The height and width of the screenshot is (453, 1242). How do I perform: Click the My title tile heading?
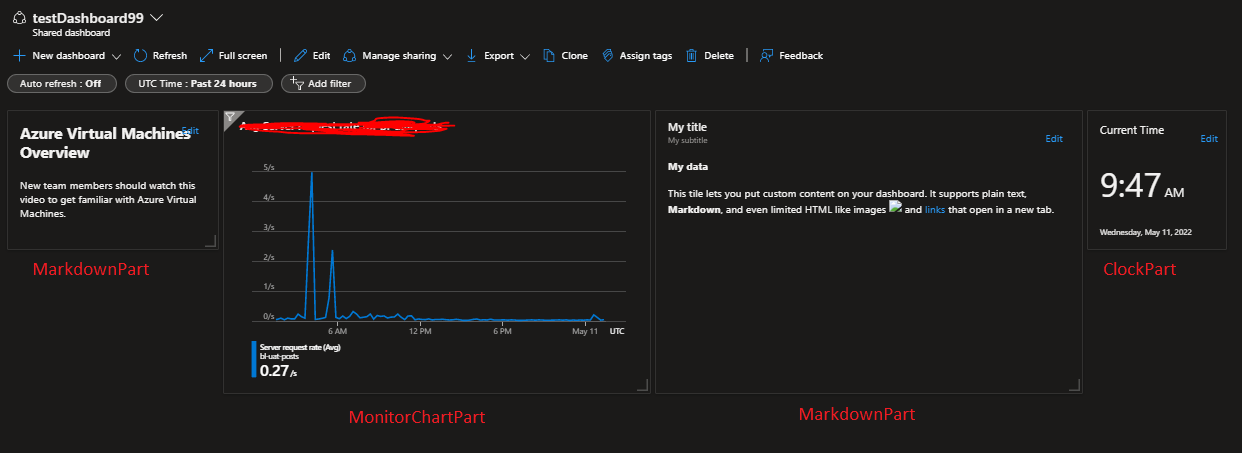(x=687, y=128)
